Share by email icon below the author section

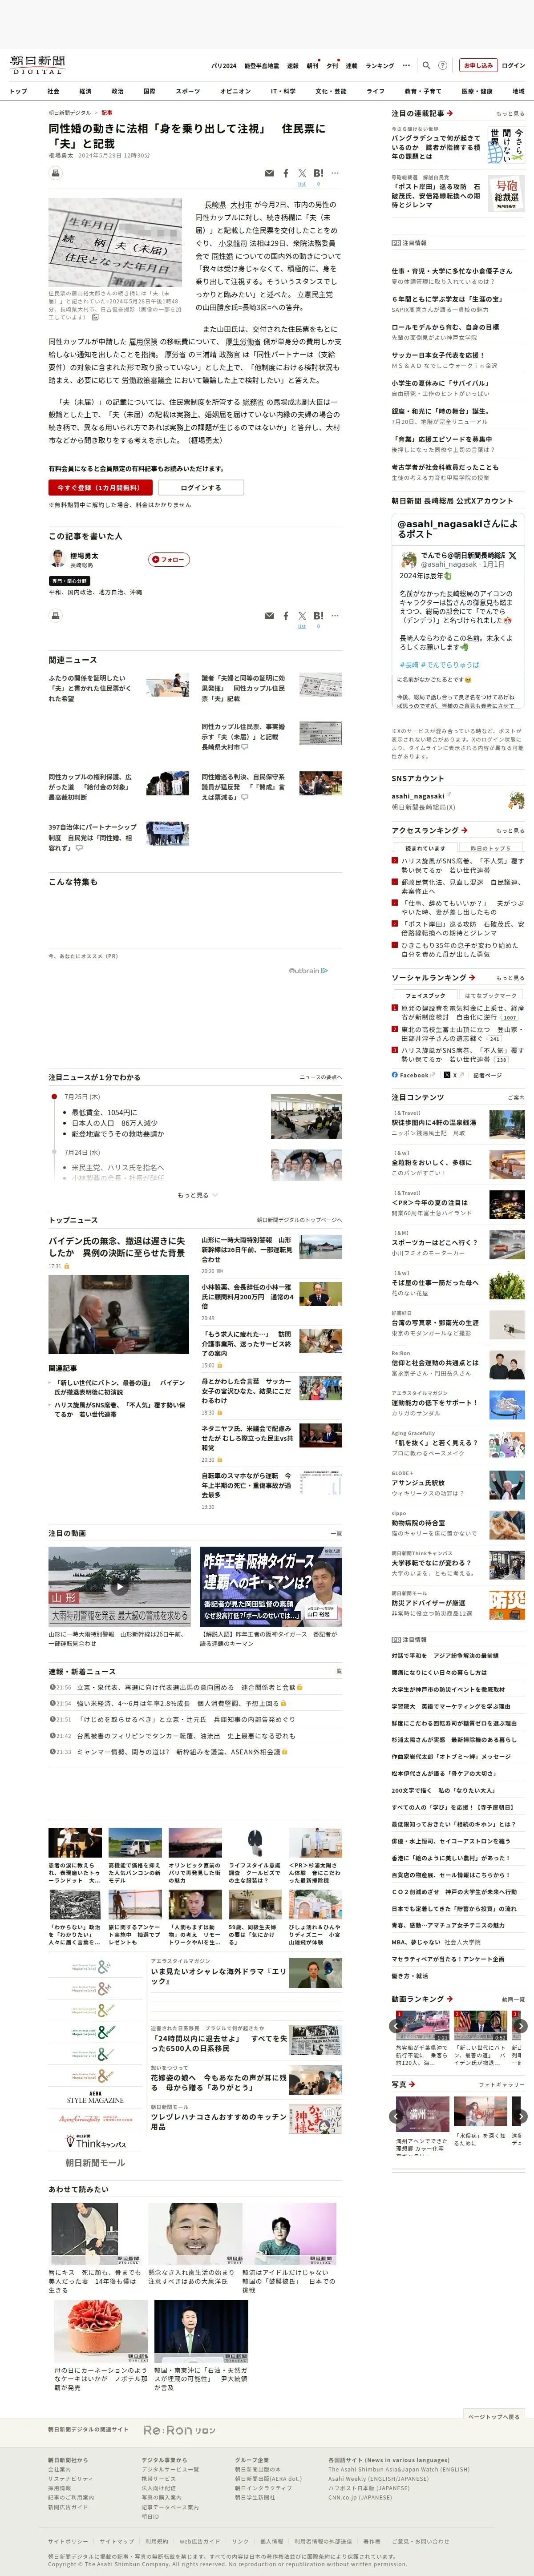click(x=268, y=616)
